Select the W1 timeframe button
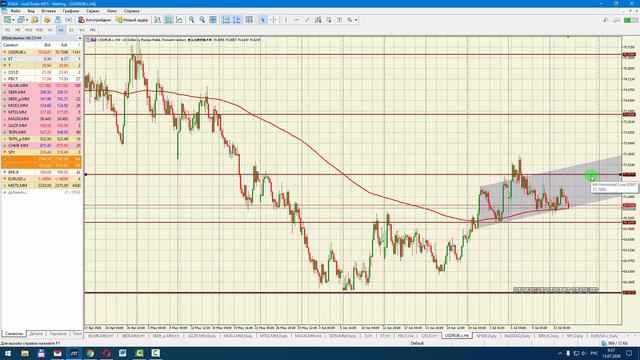The height and width of the screenshot is (360, 640). [82, 30]
